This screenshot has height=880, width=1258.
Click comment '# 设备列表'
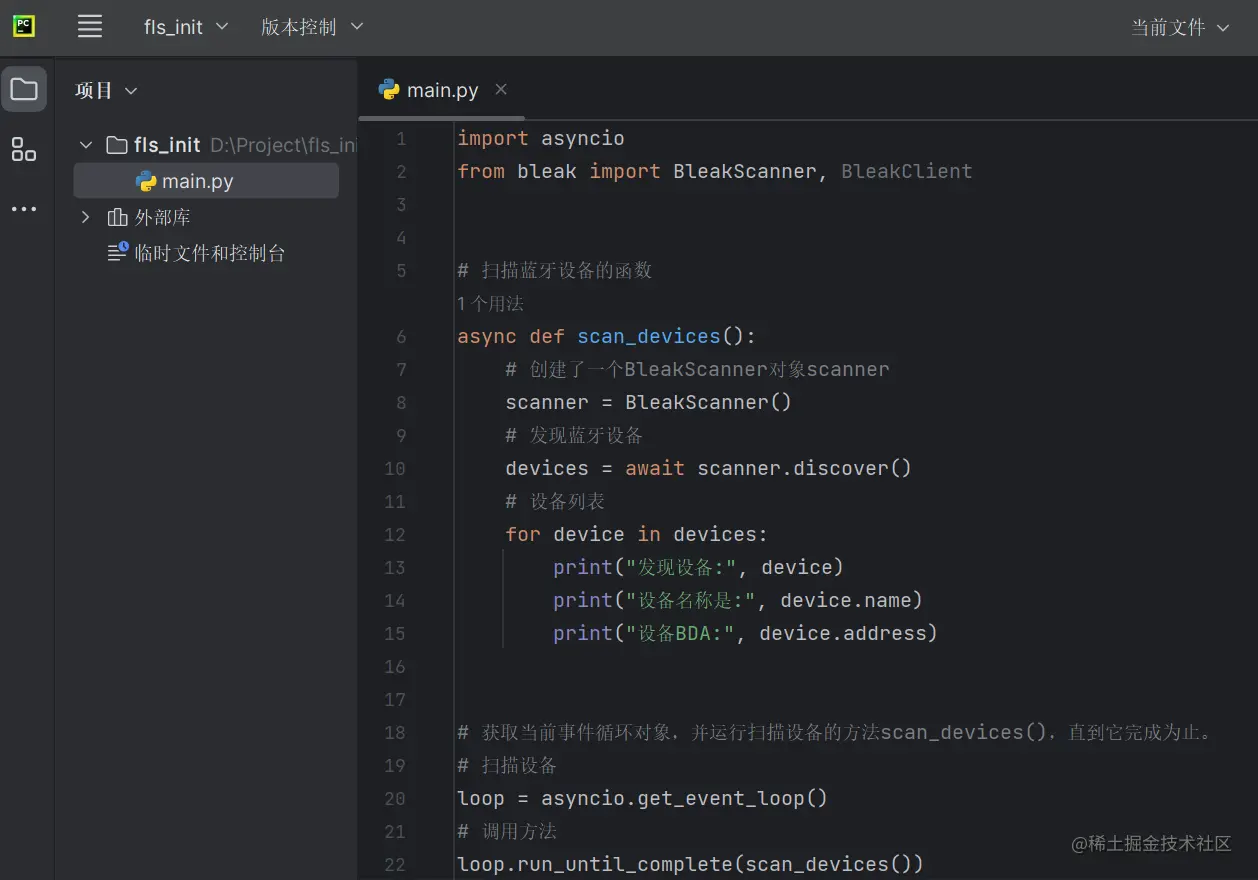point(555,501)
